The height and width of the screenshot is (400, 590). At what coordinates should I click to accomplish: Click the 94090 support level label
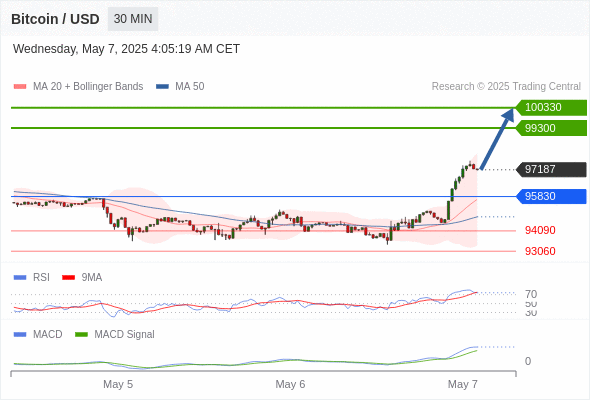pos(540,230)
